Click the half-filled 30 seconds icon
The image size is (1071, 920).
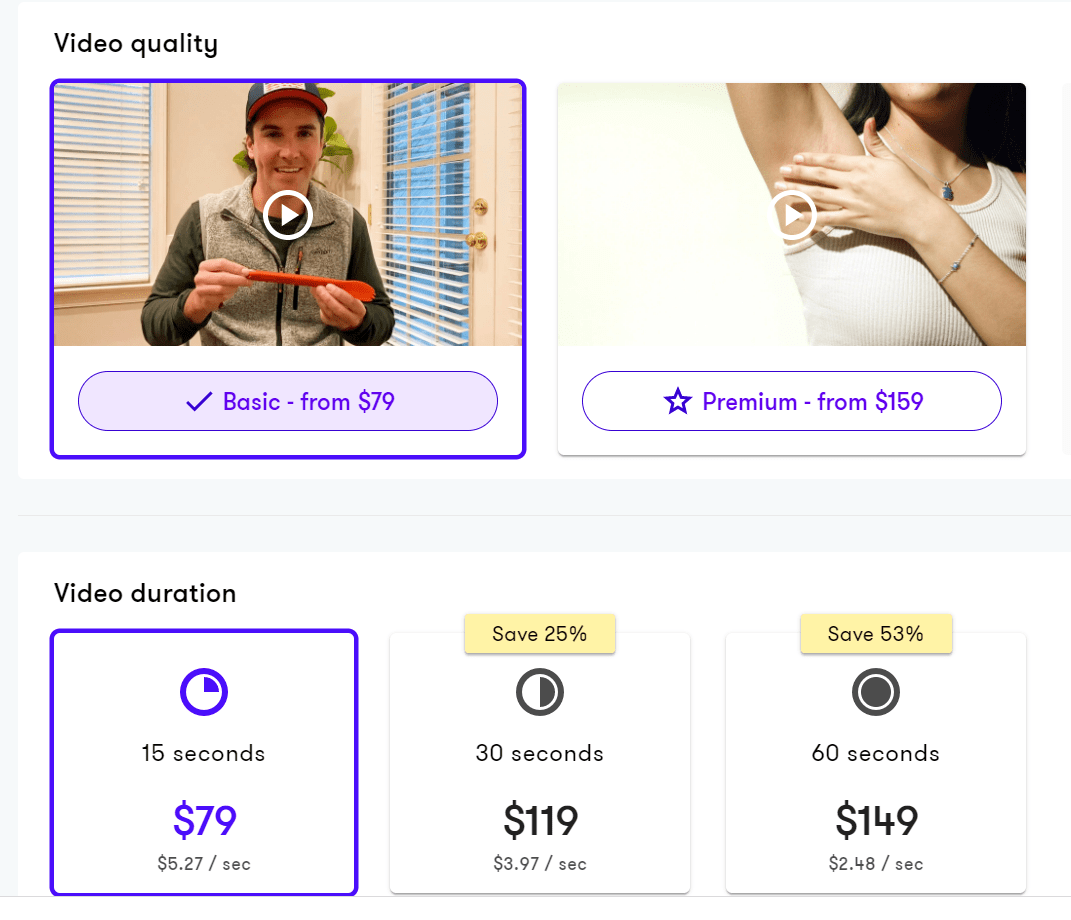tap(540, 692)
